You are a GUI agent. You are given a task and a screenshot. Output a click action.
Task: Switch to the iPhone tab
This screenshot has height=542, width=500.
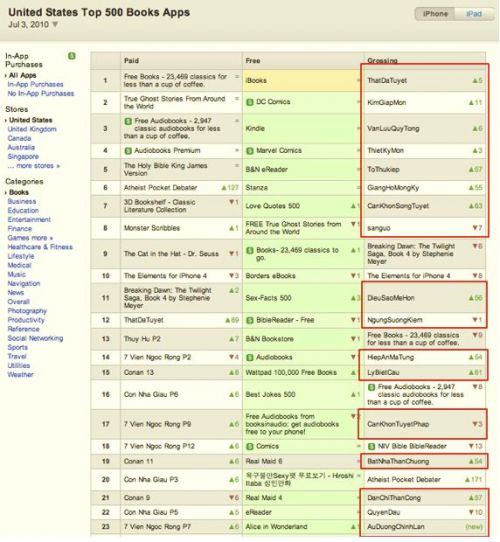(435, 14)
